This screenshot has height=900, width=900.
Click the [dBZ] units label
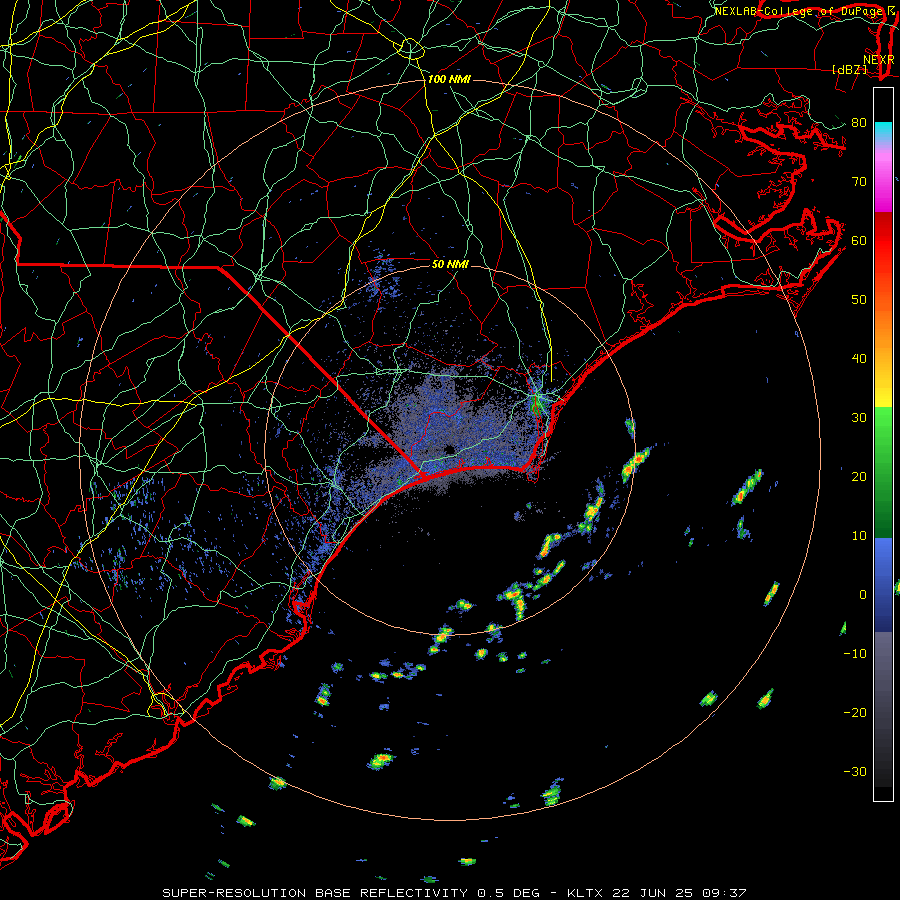pyautogui.click(x=849, y=69)
